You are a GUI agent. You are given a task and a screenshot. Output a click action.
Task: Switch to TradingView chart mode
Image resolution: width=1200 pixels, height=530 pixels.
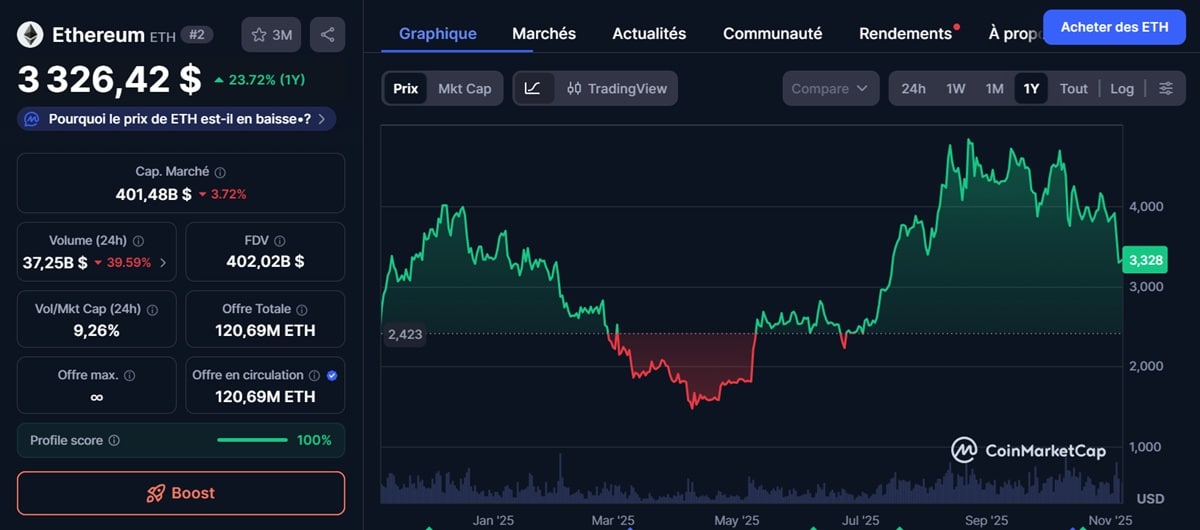point(617,88)
